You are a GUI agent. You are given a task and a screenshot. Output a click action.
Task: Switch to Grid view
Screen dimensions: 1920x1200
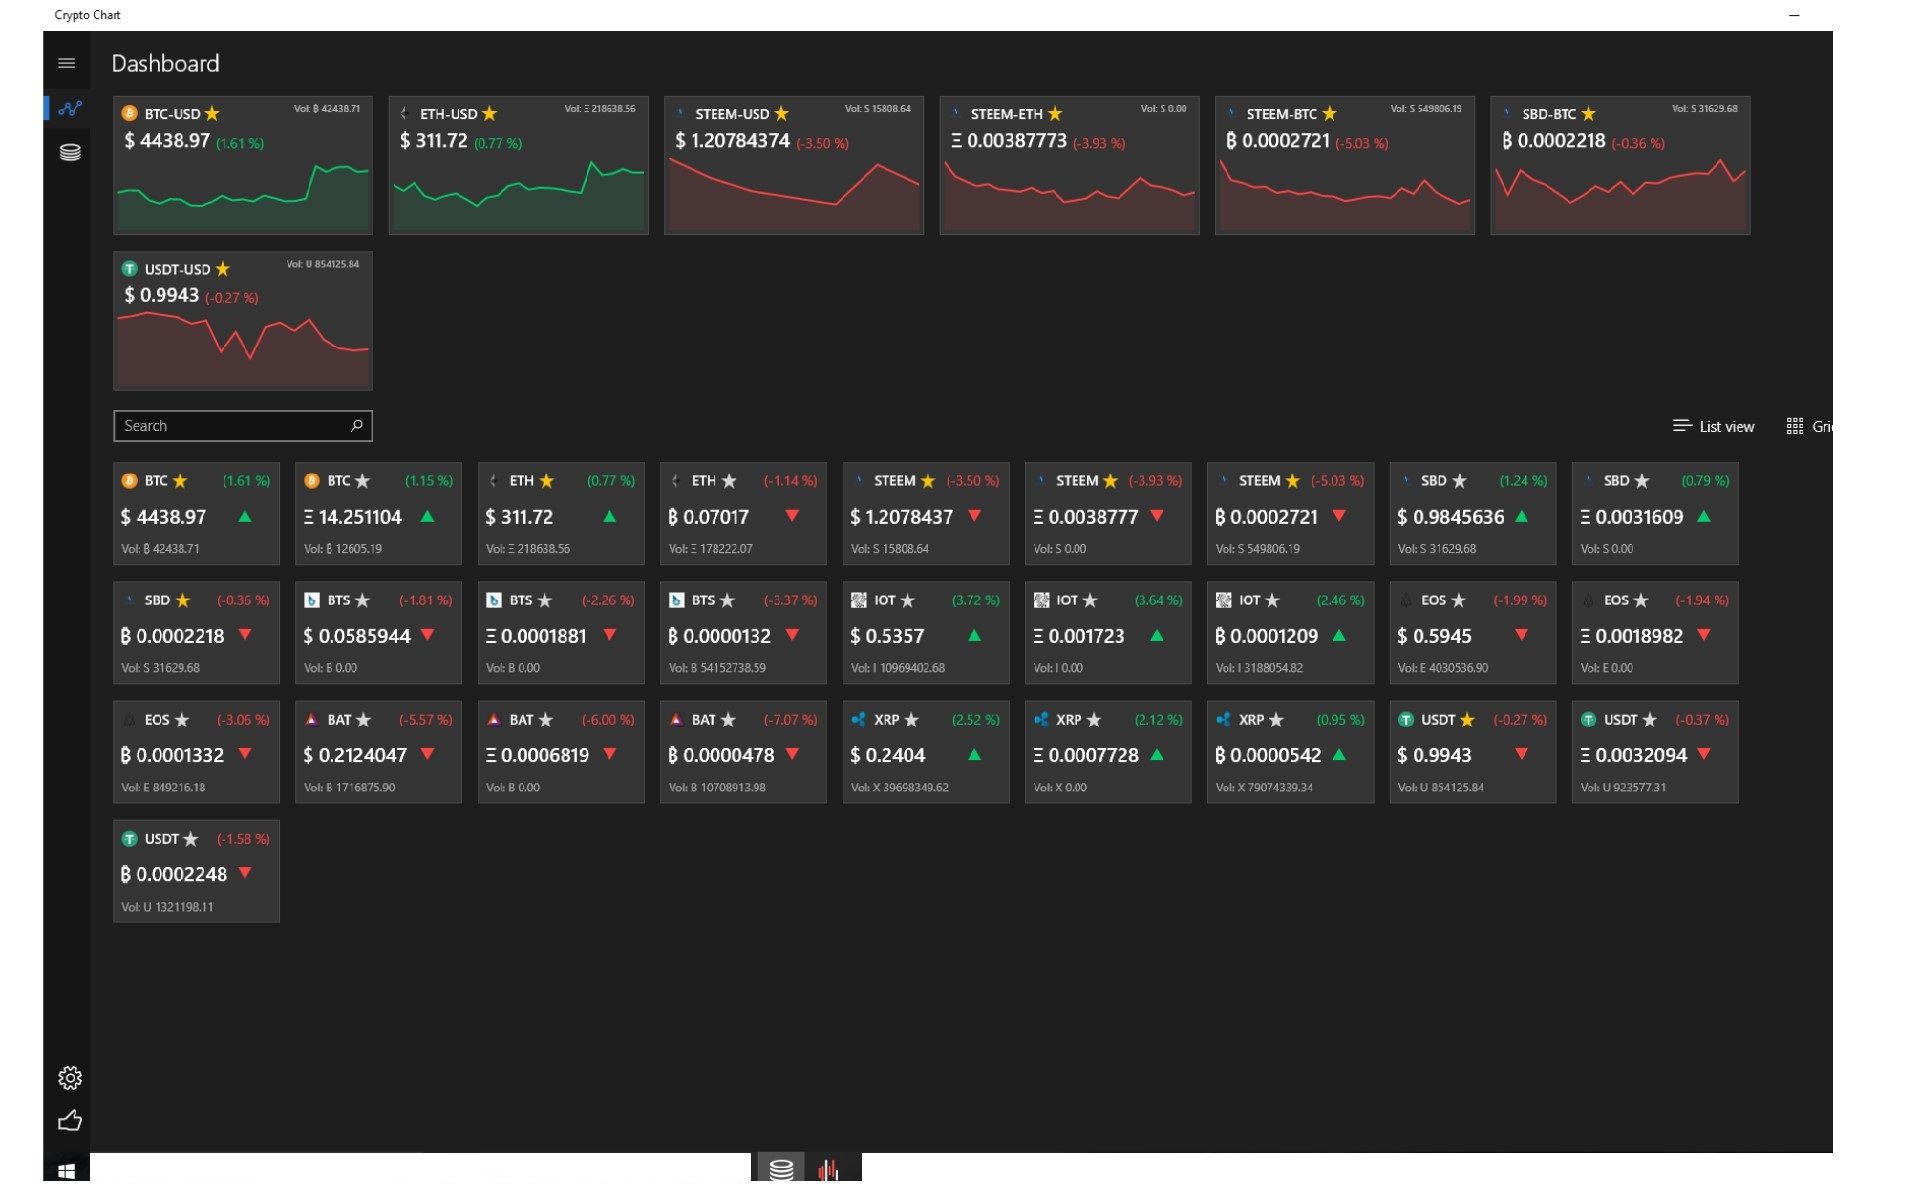(x=1809, y=427)
